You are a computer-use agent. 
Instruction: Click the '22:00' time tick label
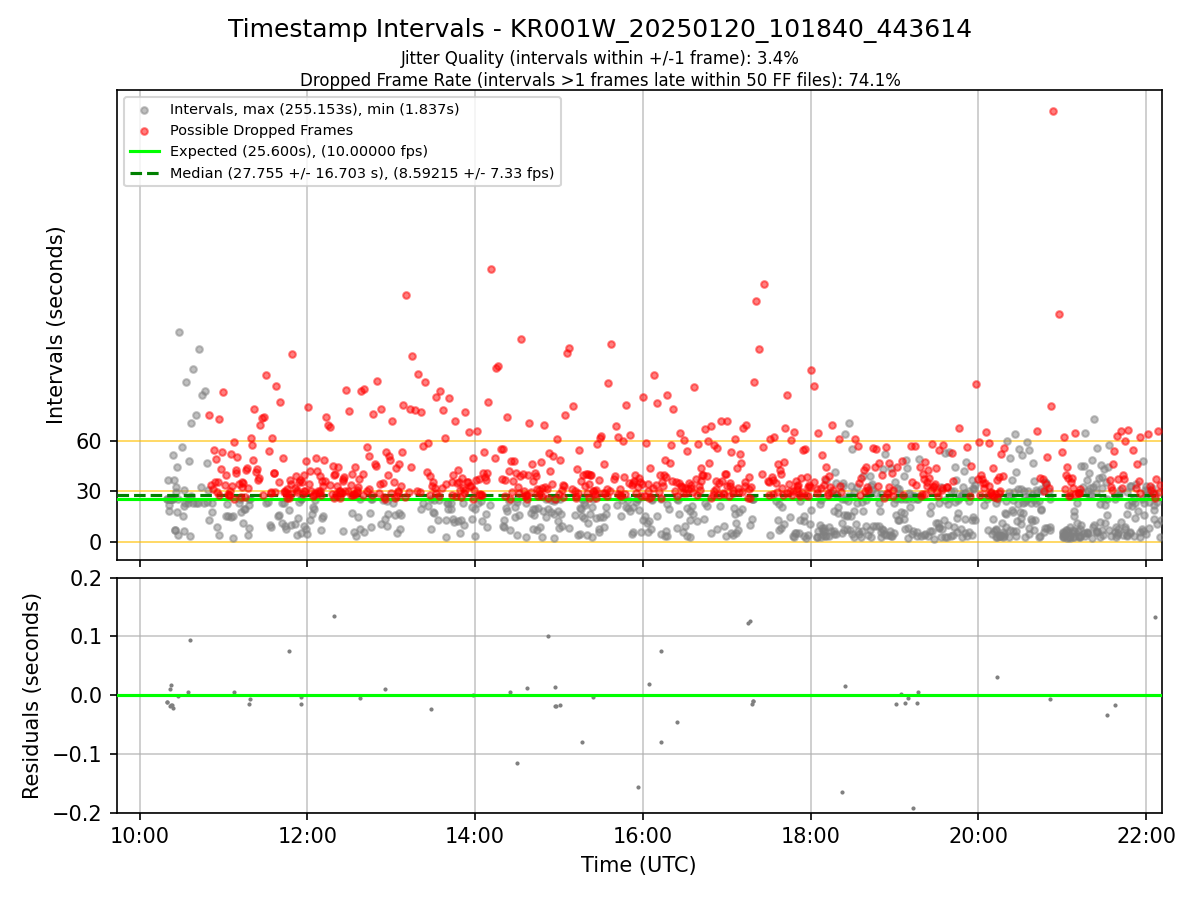click(1147, 834)
